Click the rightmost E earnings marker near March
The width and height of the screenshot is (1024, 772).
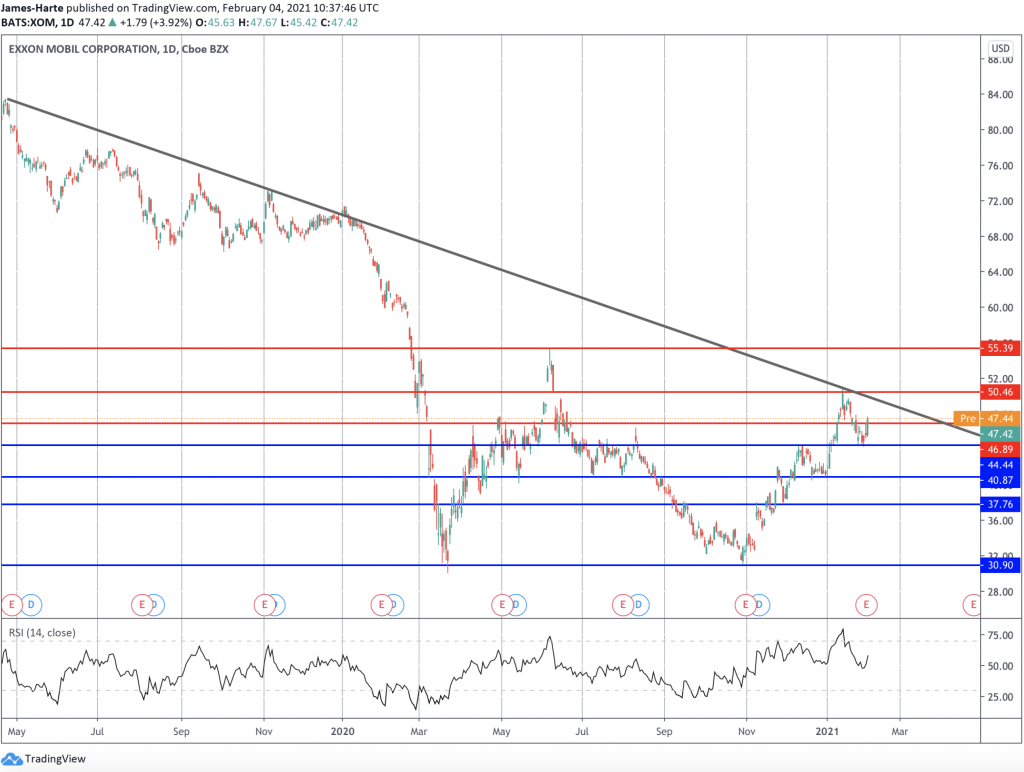pyautogui.click(x=972, y=605)
